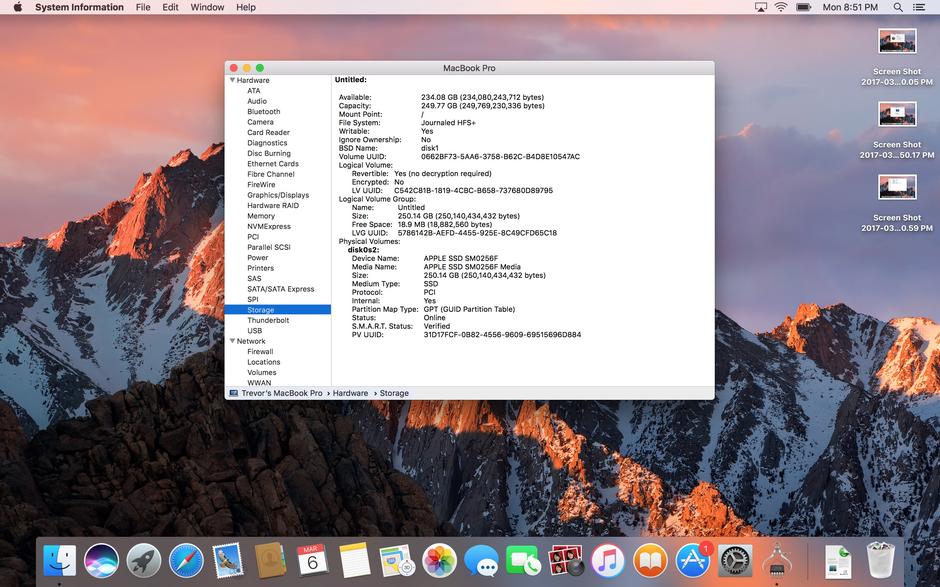Viewport: 940px width, 587px height.
Task: Open Spotlight search magnifier
Action: point(897,7)
